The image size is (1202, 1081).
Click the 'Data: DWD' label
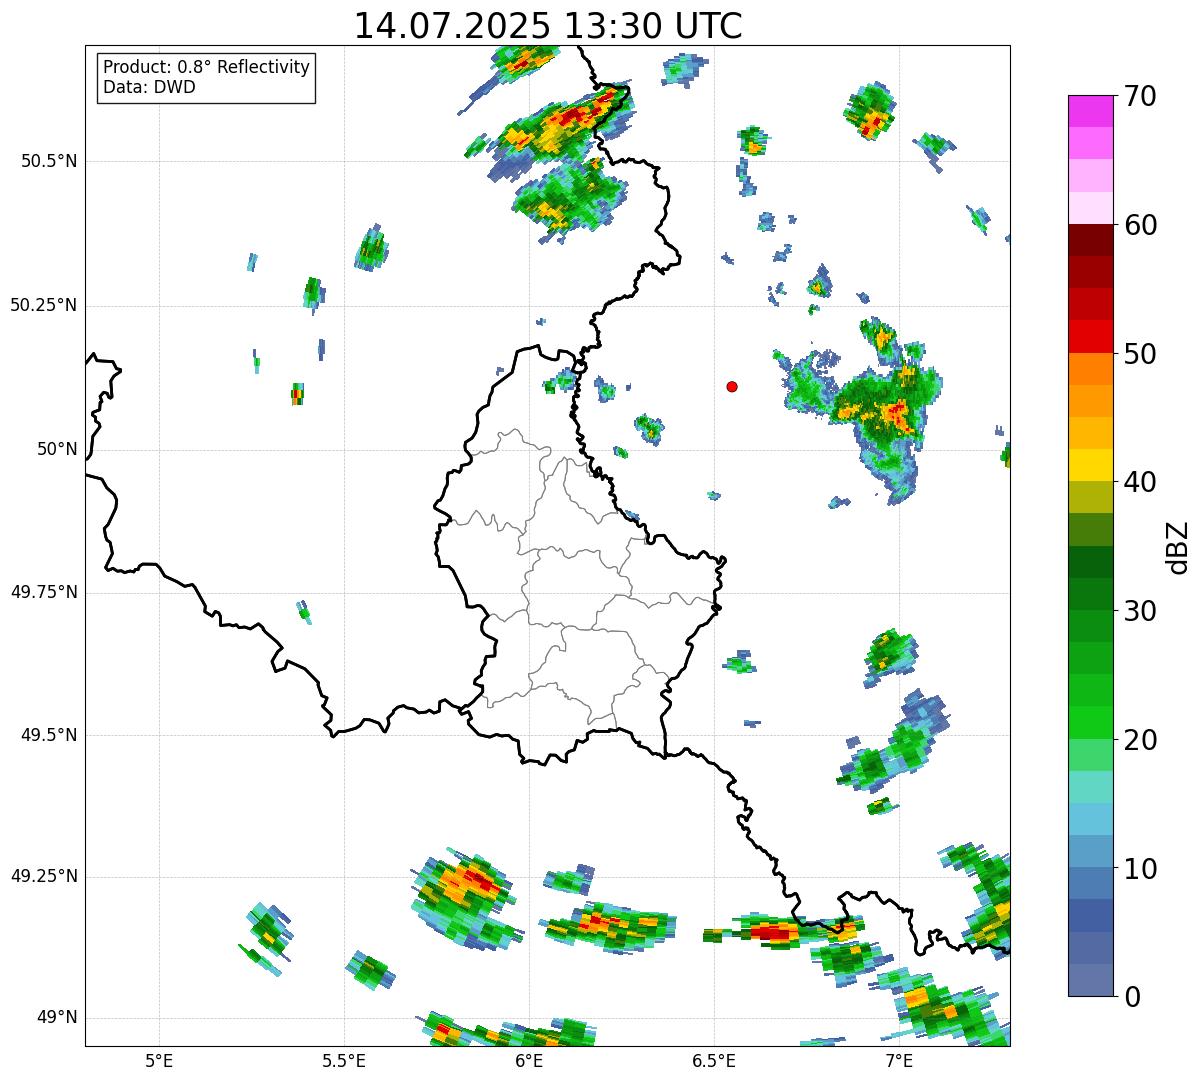[x=150, y=87]
